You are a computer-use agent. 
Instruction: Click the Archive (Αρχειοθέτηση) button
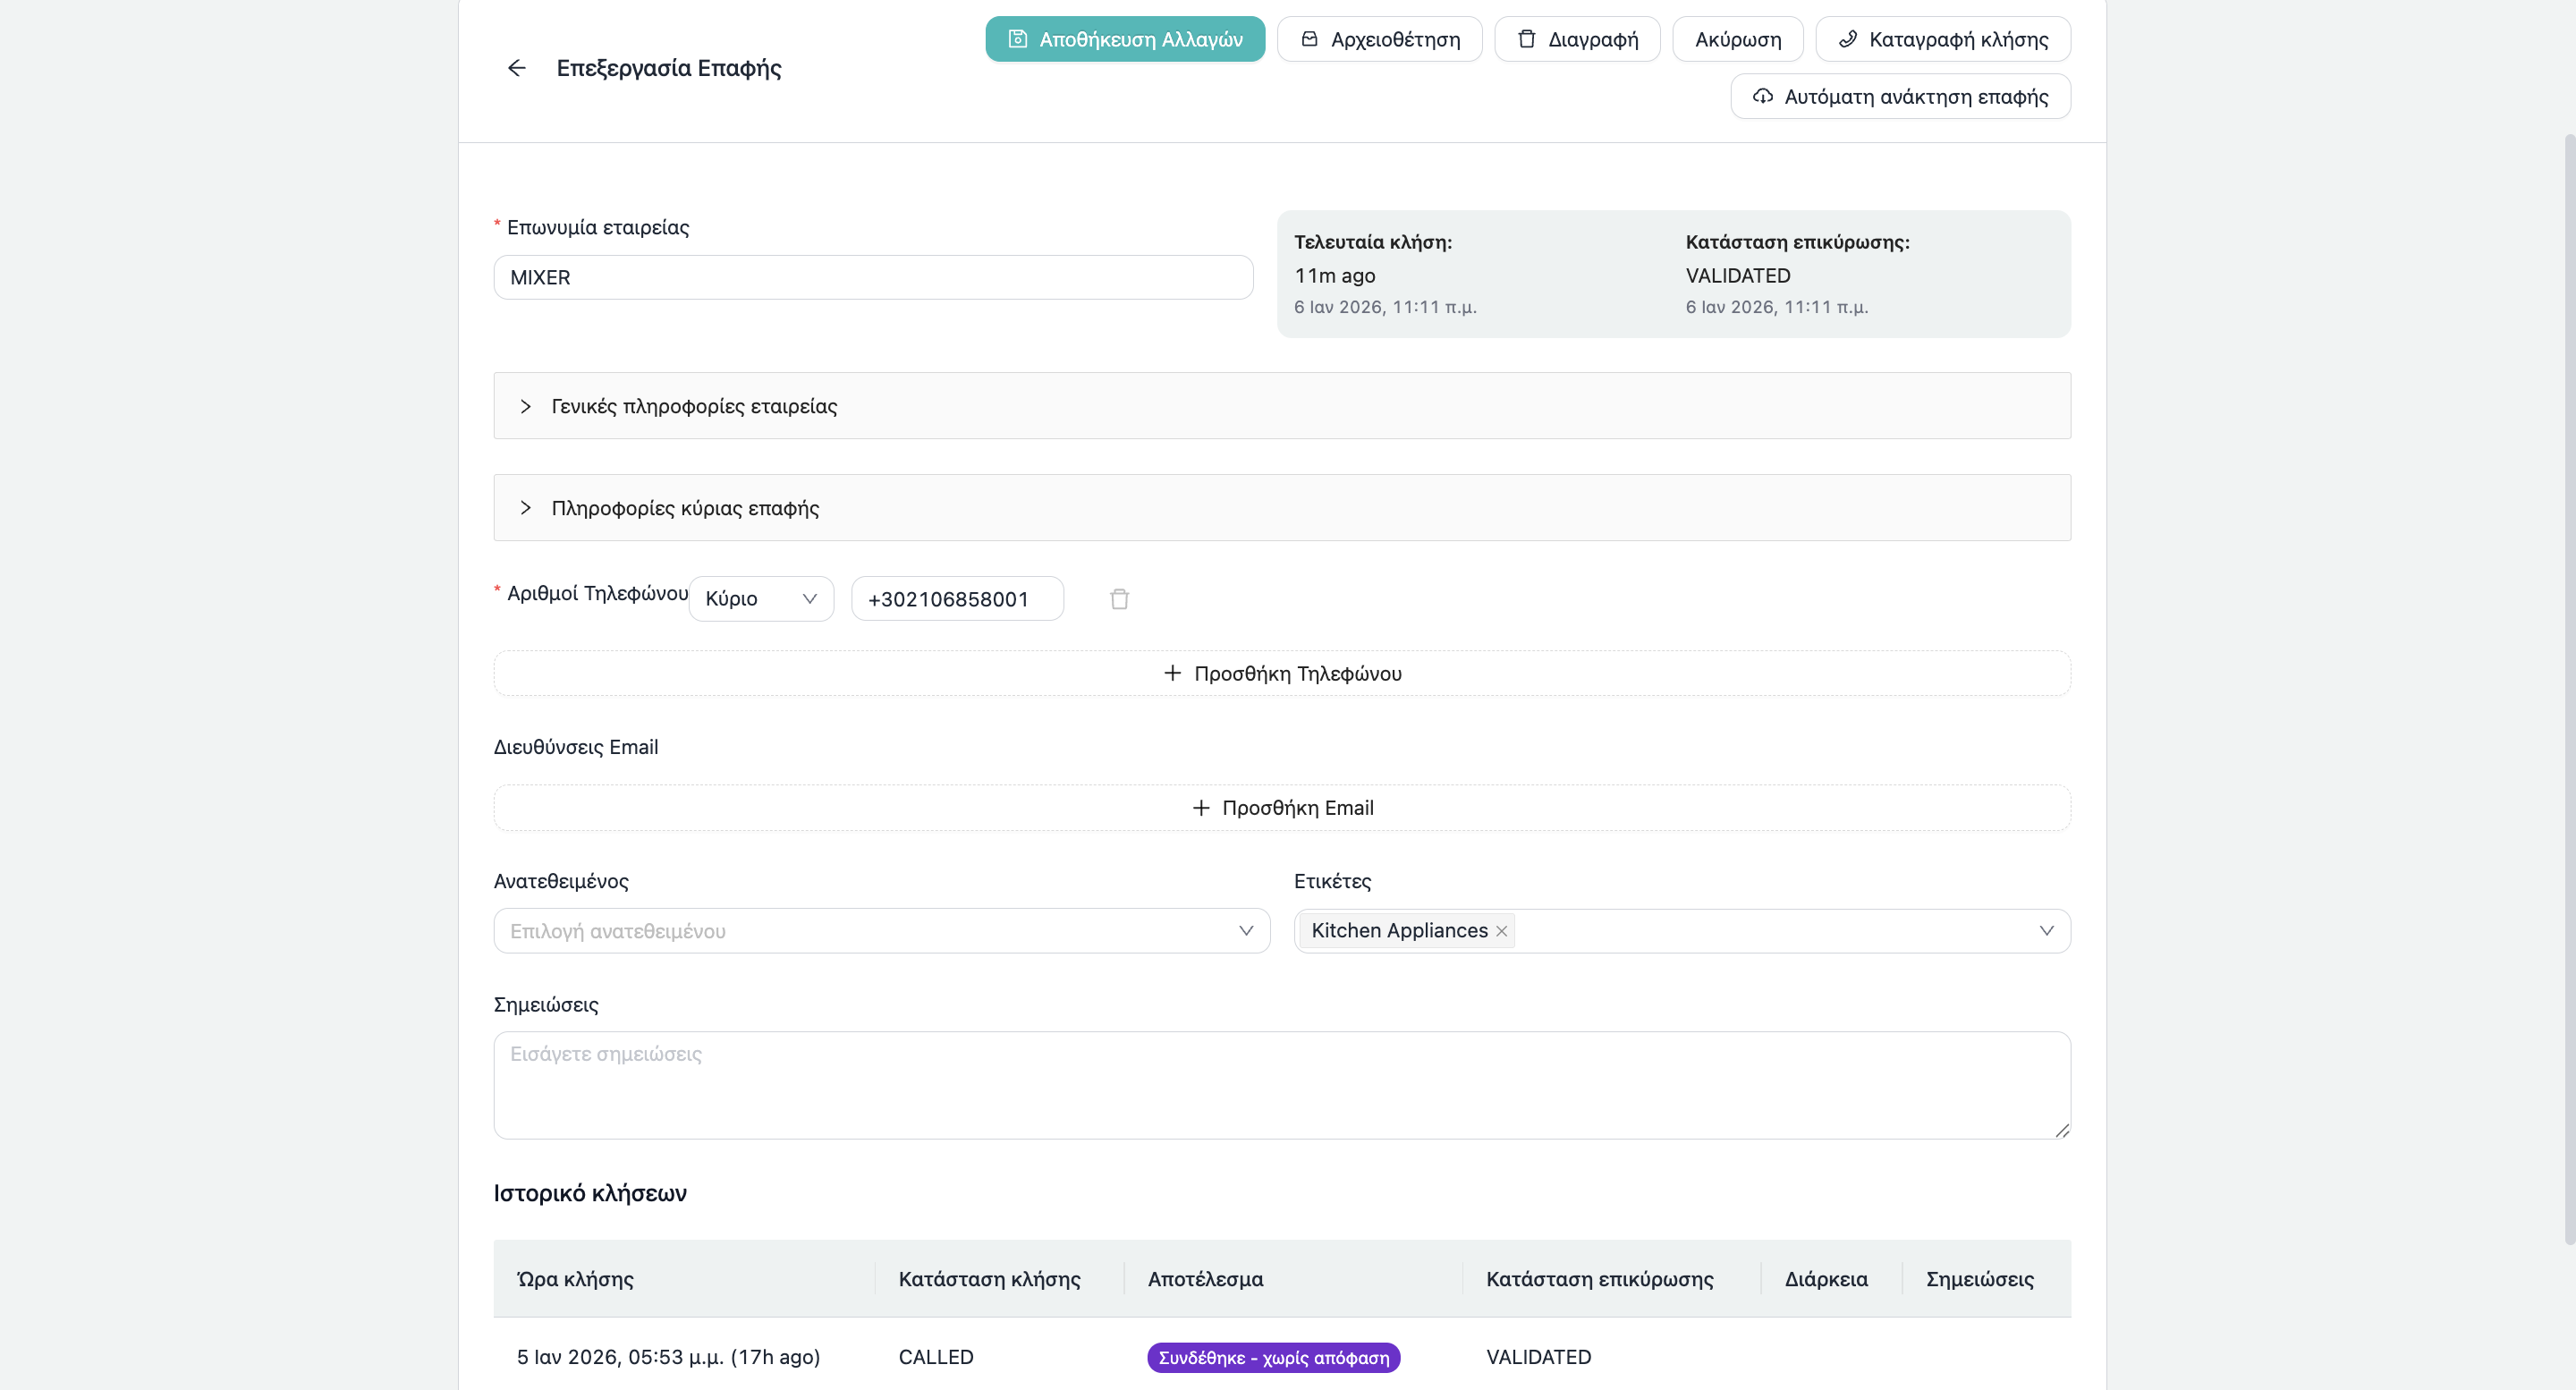[x=1379, y=39]
